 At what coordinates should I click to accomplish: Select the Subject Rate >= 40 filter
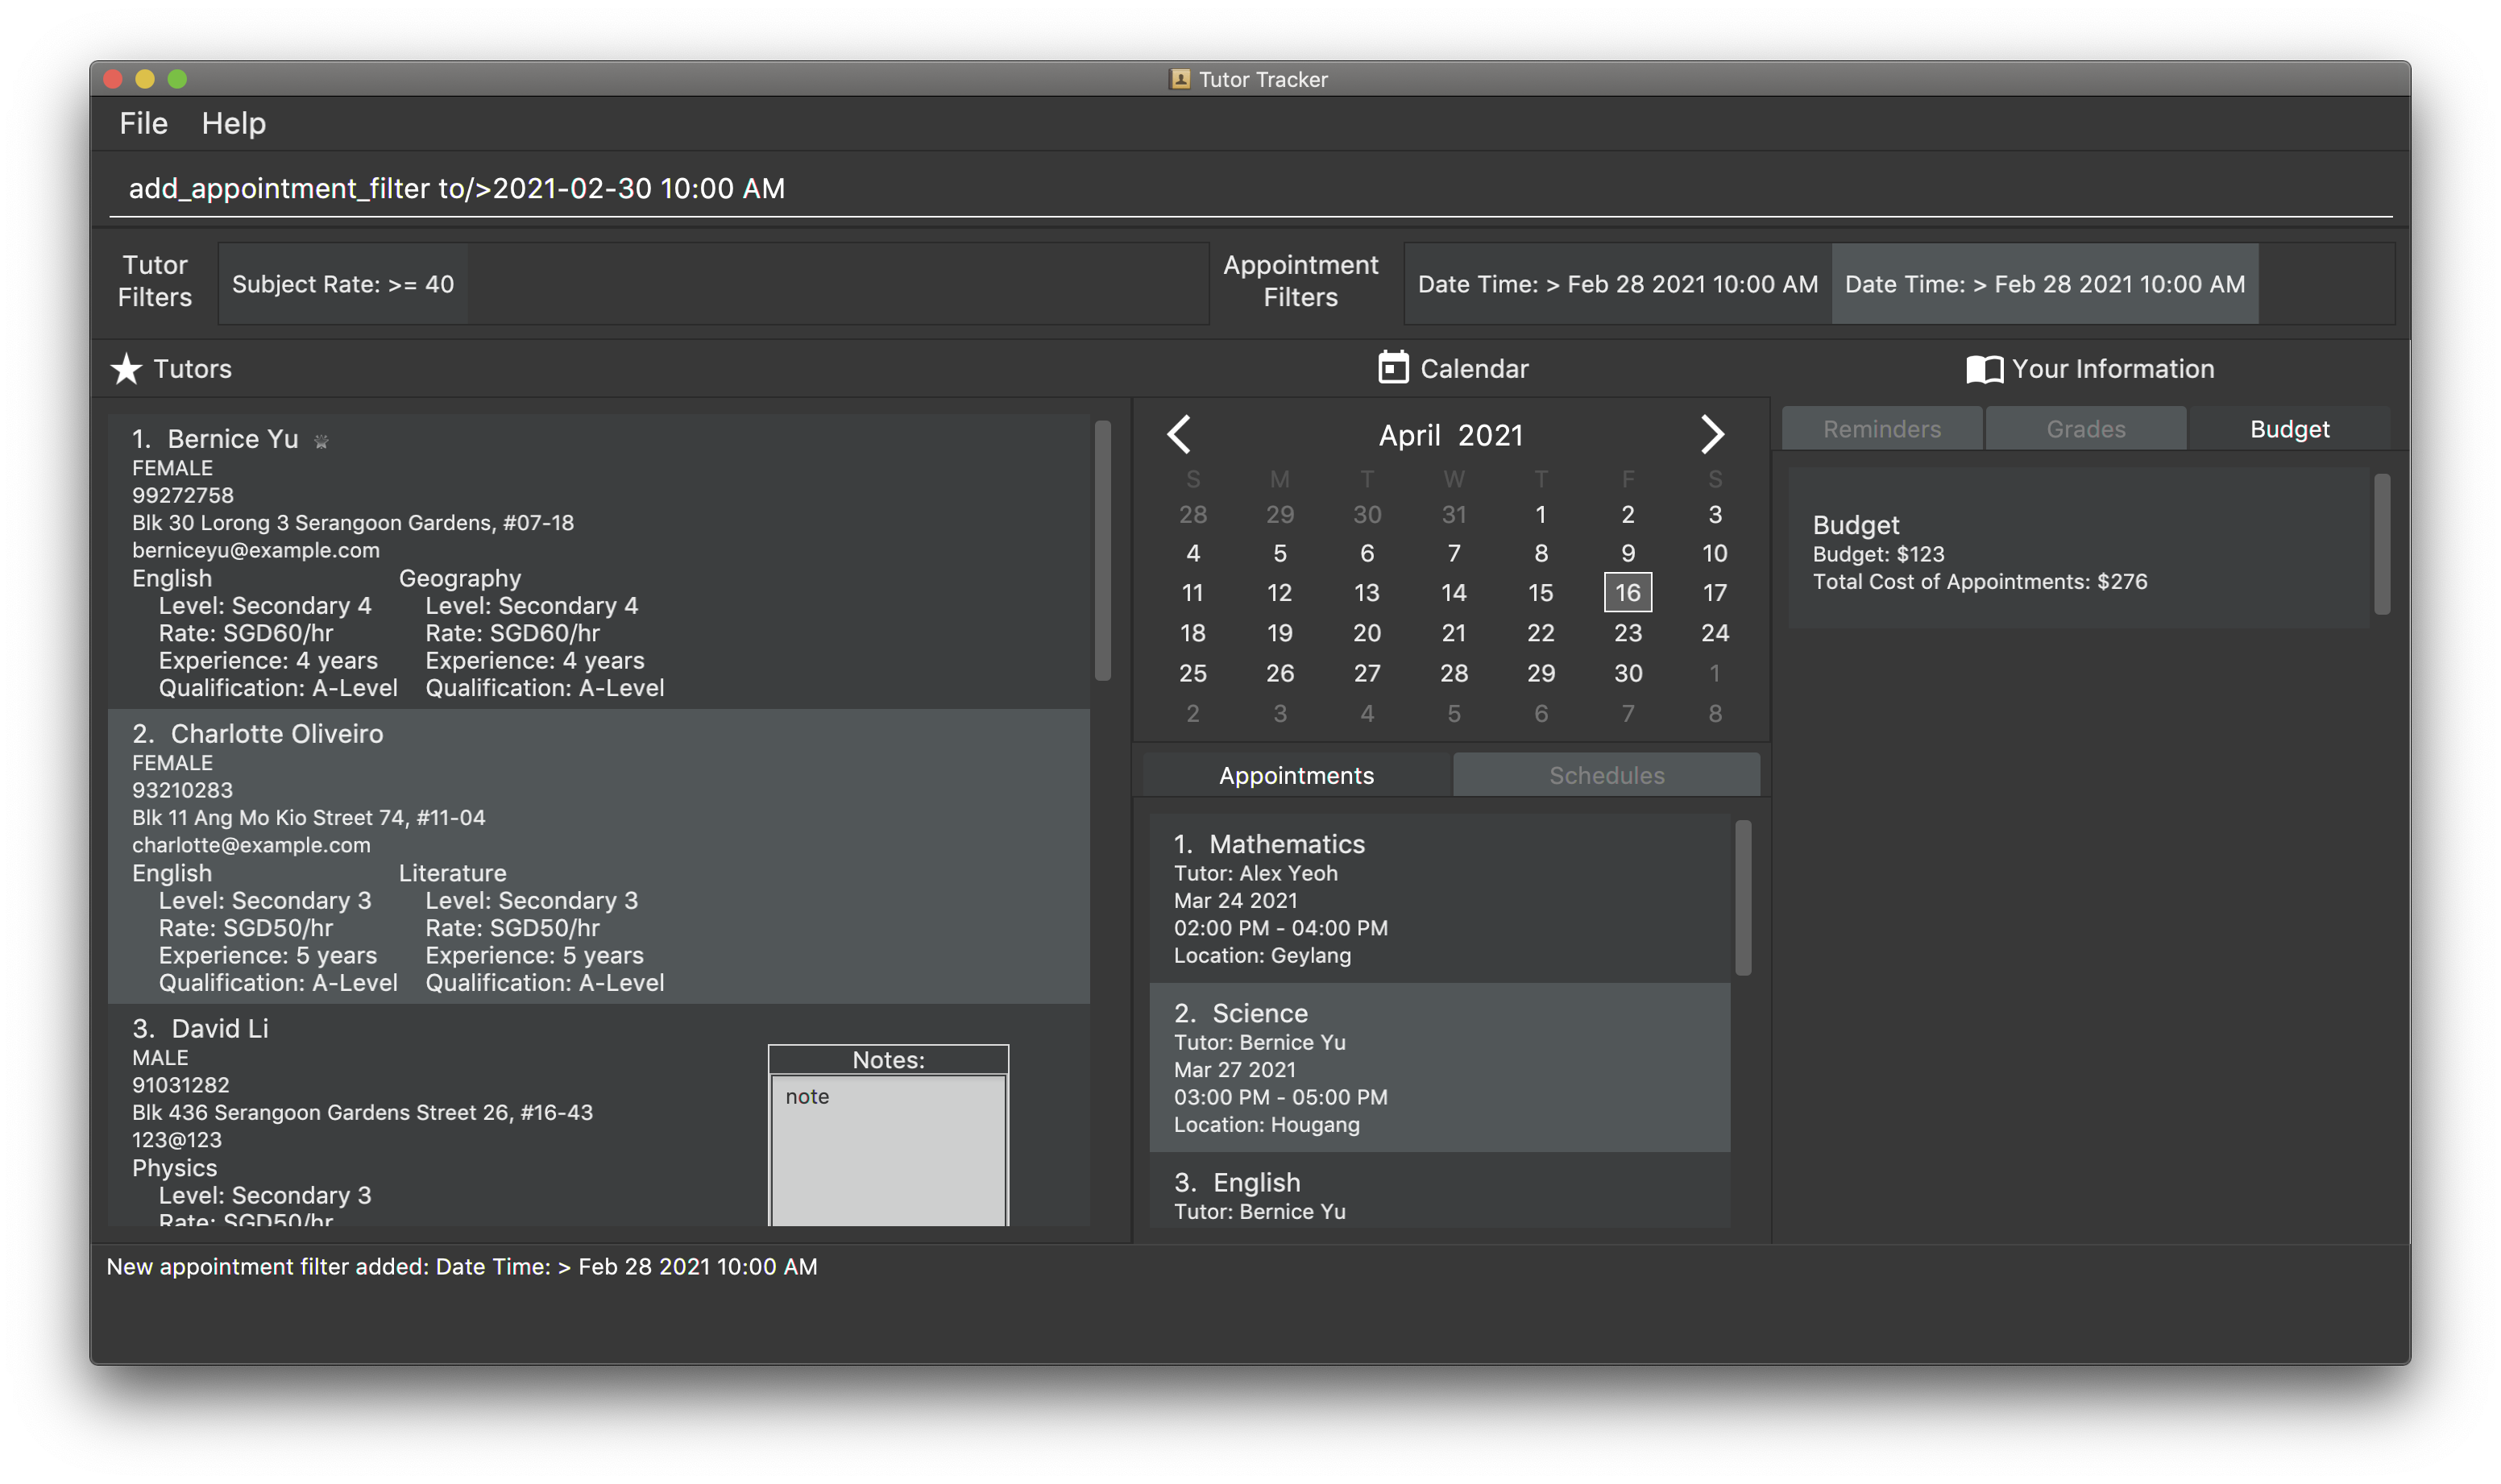343,284
